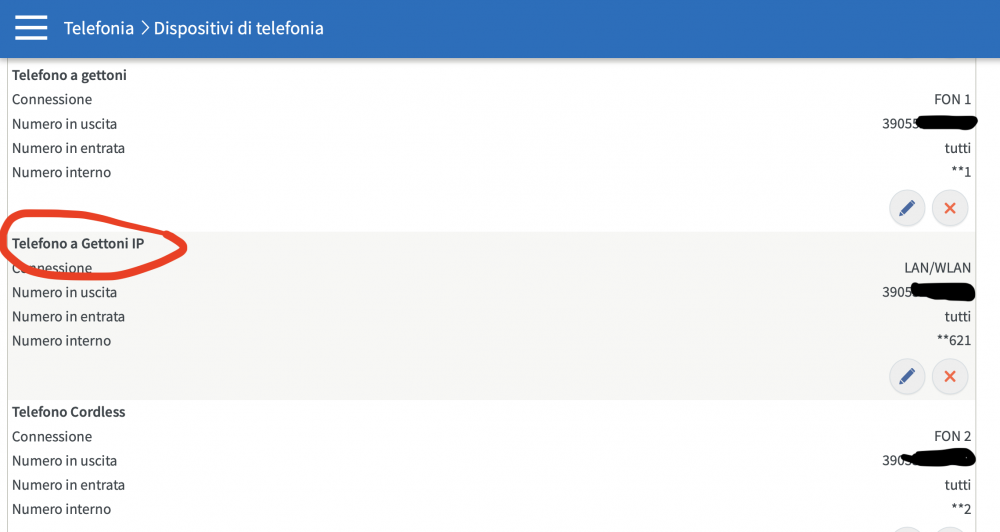
Task: Click internal number **621
Action: coord(953,341)
